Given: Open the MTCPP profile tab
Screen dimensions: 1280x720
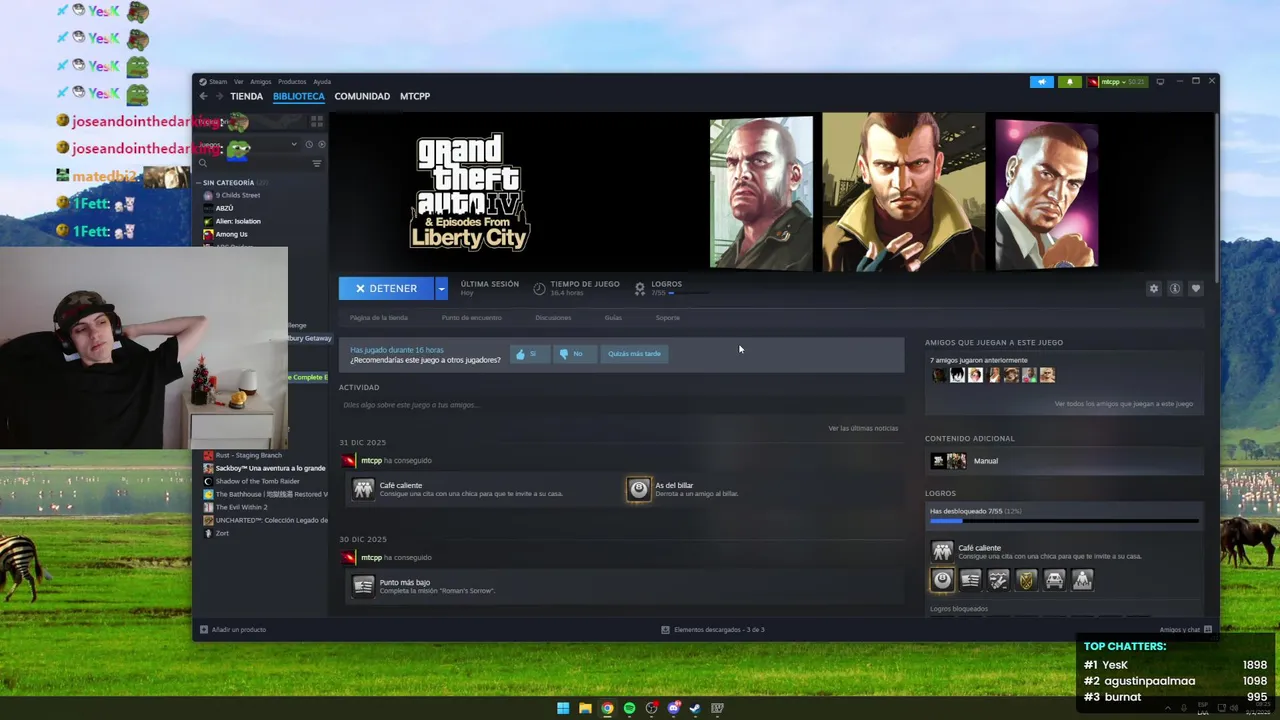Looking at the screenshot, I should pyautogui.click(x=415, y=96).
